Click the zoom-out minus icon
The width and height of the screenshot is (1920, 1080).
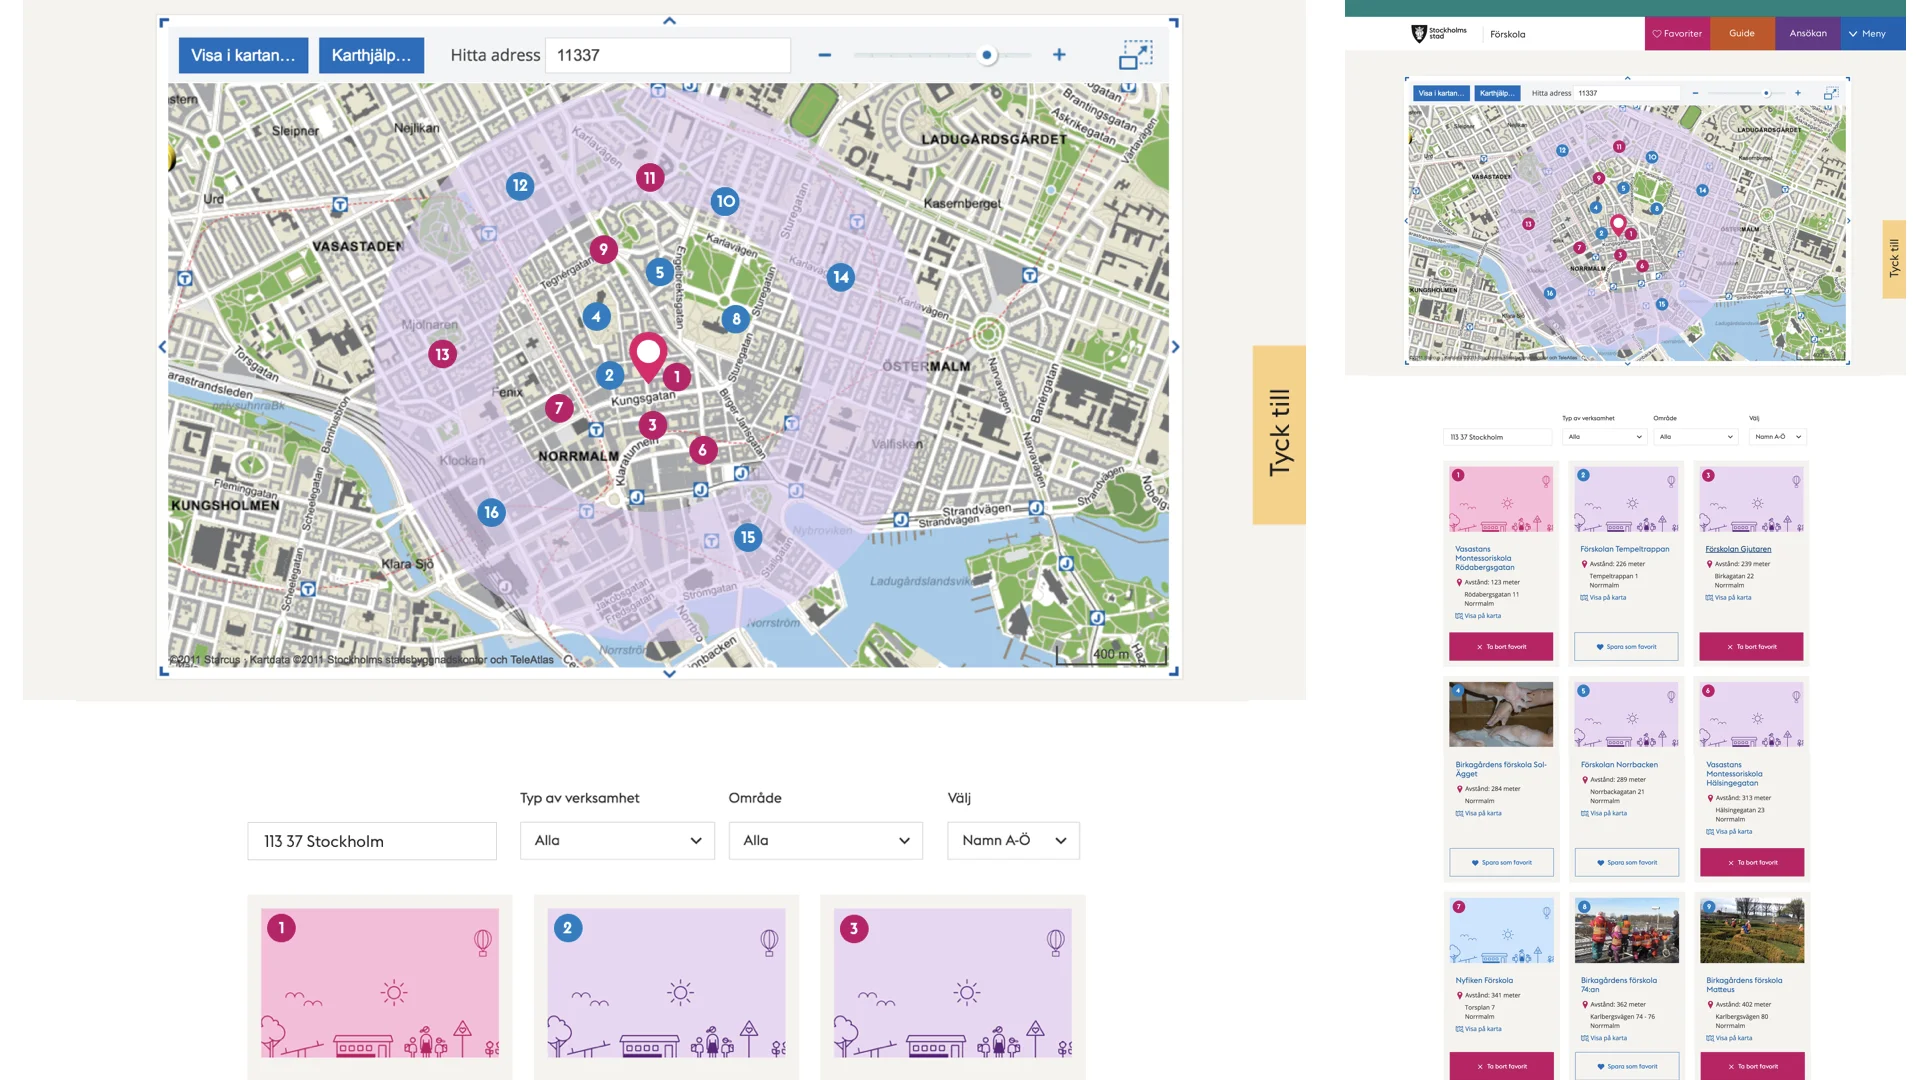[824, 55]
